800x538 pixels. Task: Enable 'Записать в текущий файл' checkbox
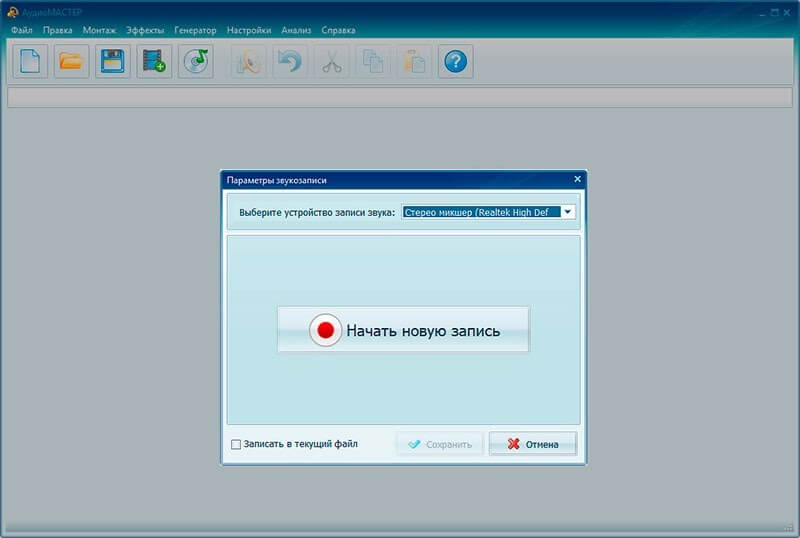[236, 445]
